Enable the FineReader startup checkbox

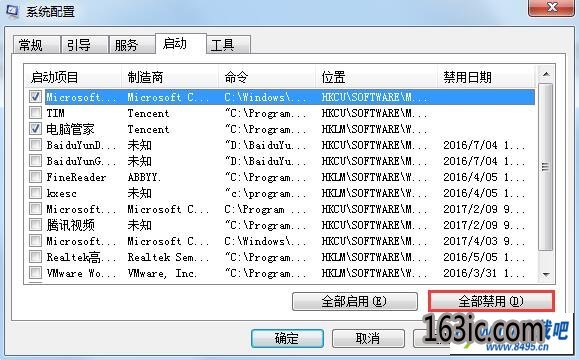coord(35,177)
